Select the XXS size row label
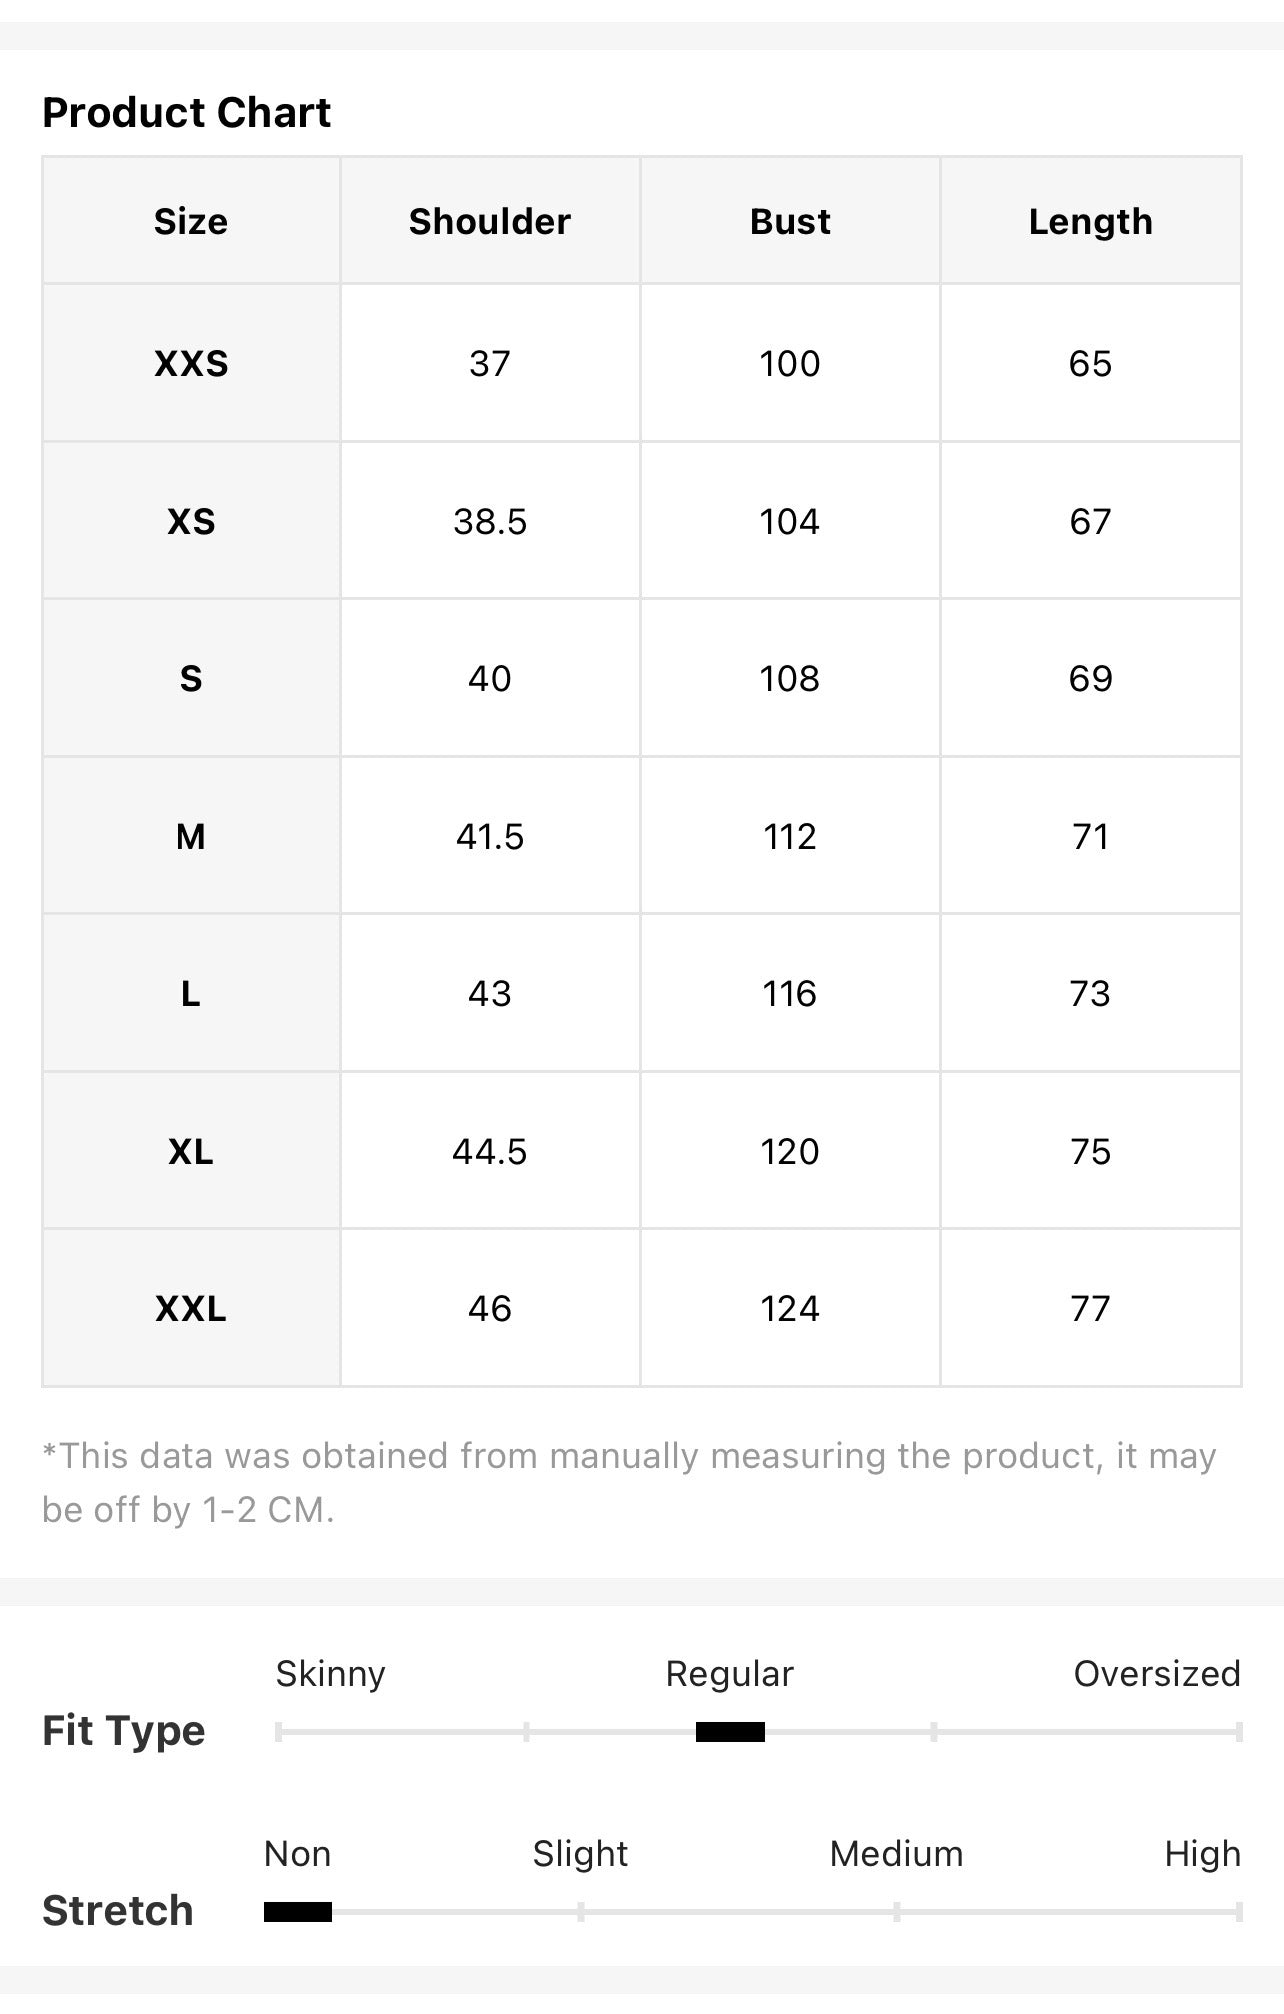Screen dimensions: 1284x2014 click(191, 363)
